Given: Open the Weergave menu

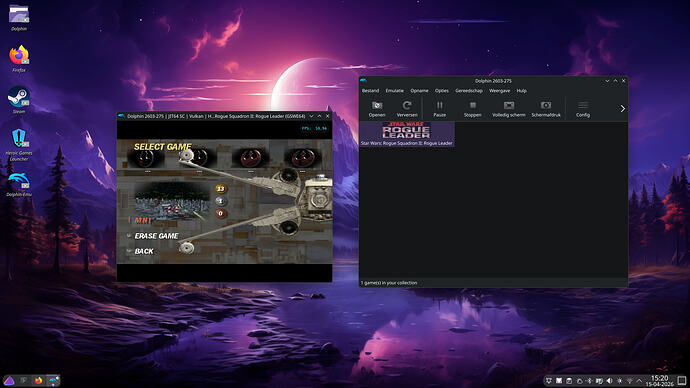Looking at the screenshot, I should (x=499, y=91).
